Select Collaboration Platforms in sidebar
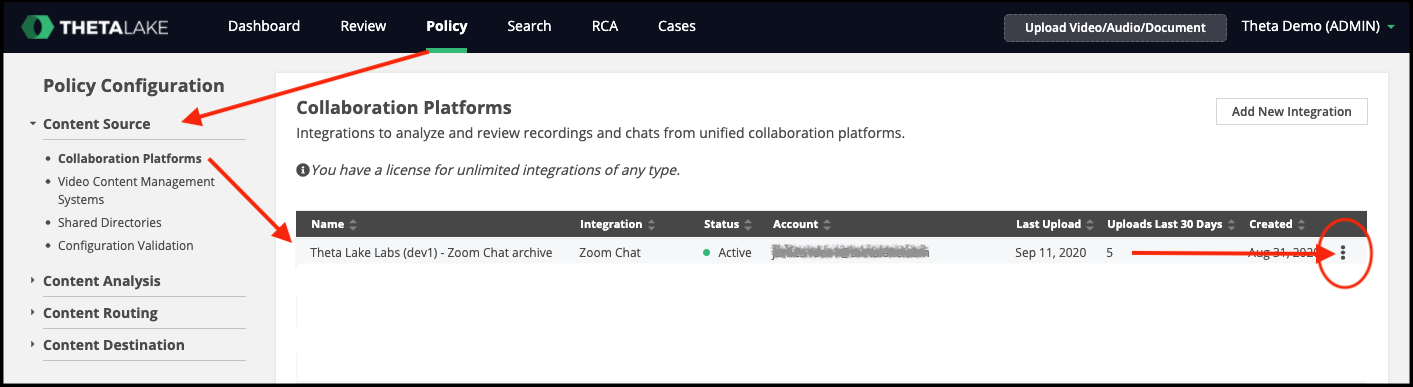This screenshot has height=387, width=1413. (130, 158)
